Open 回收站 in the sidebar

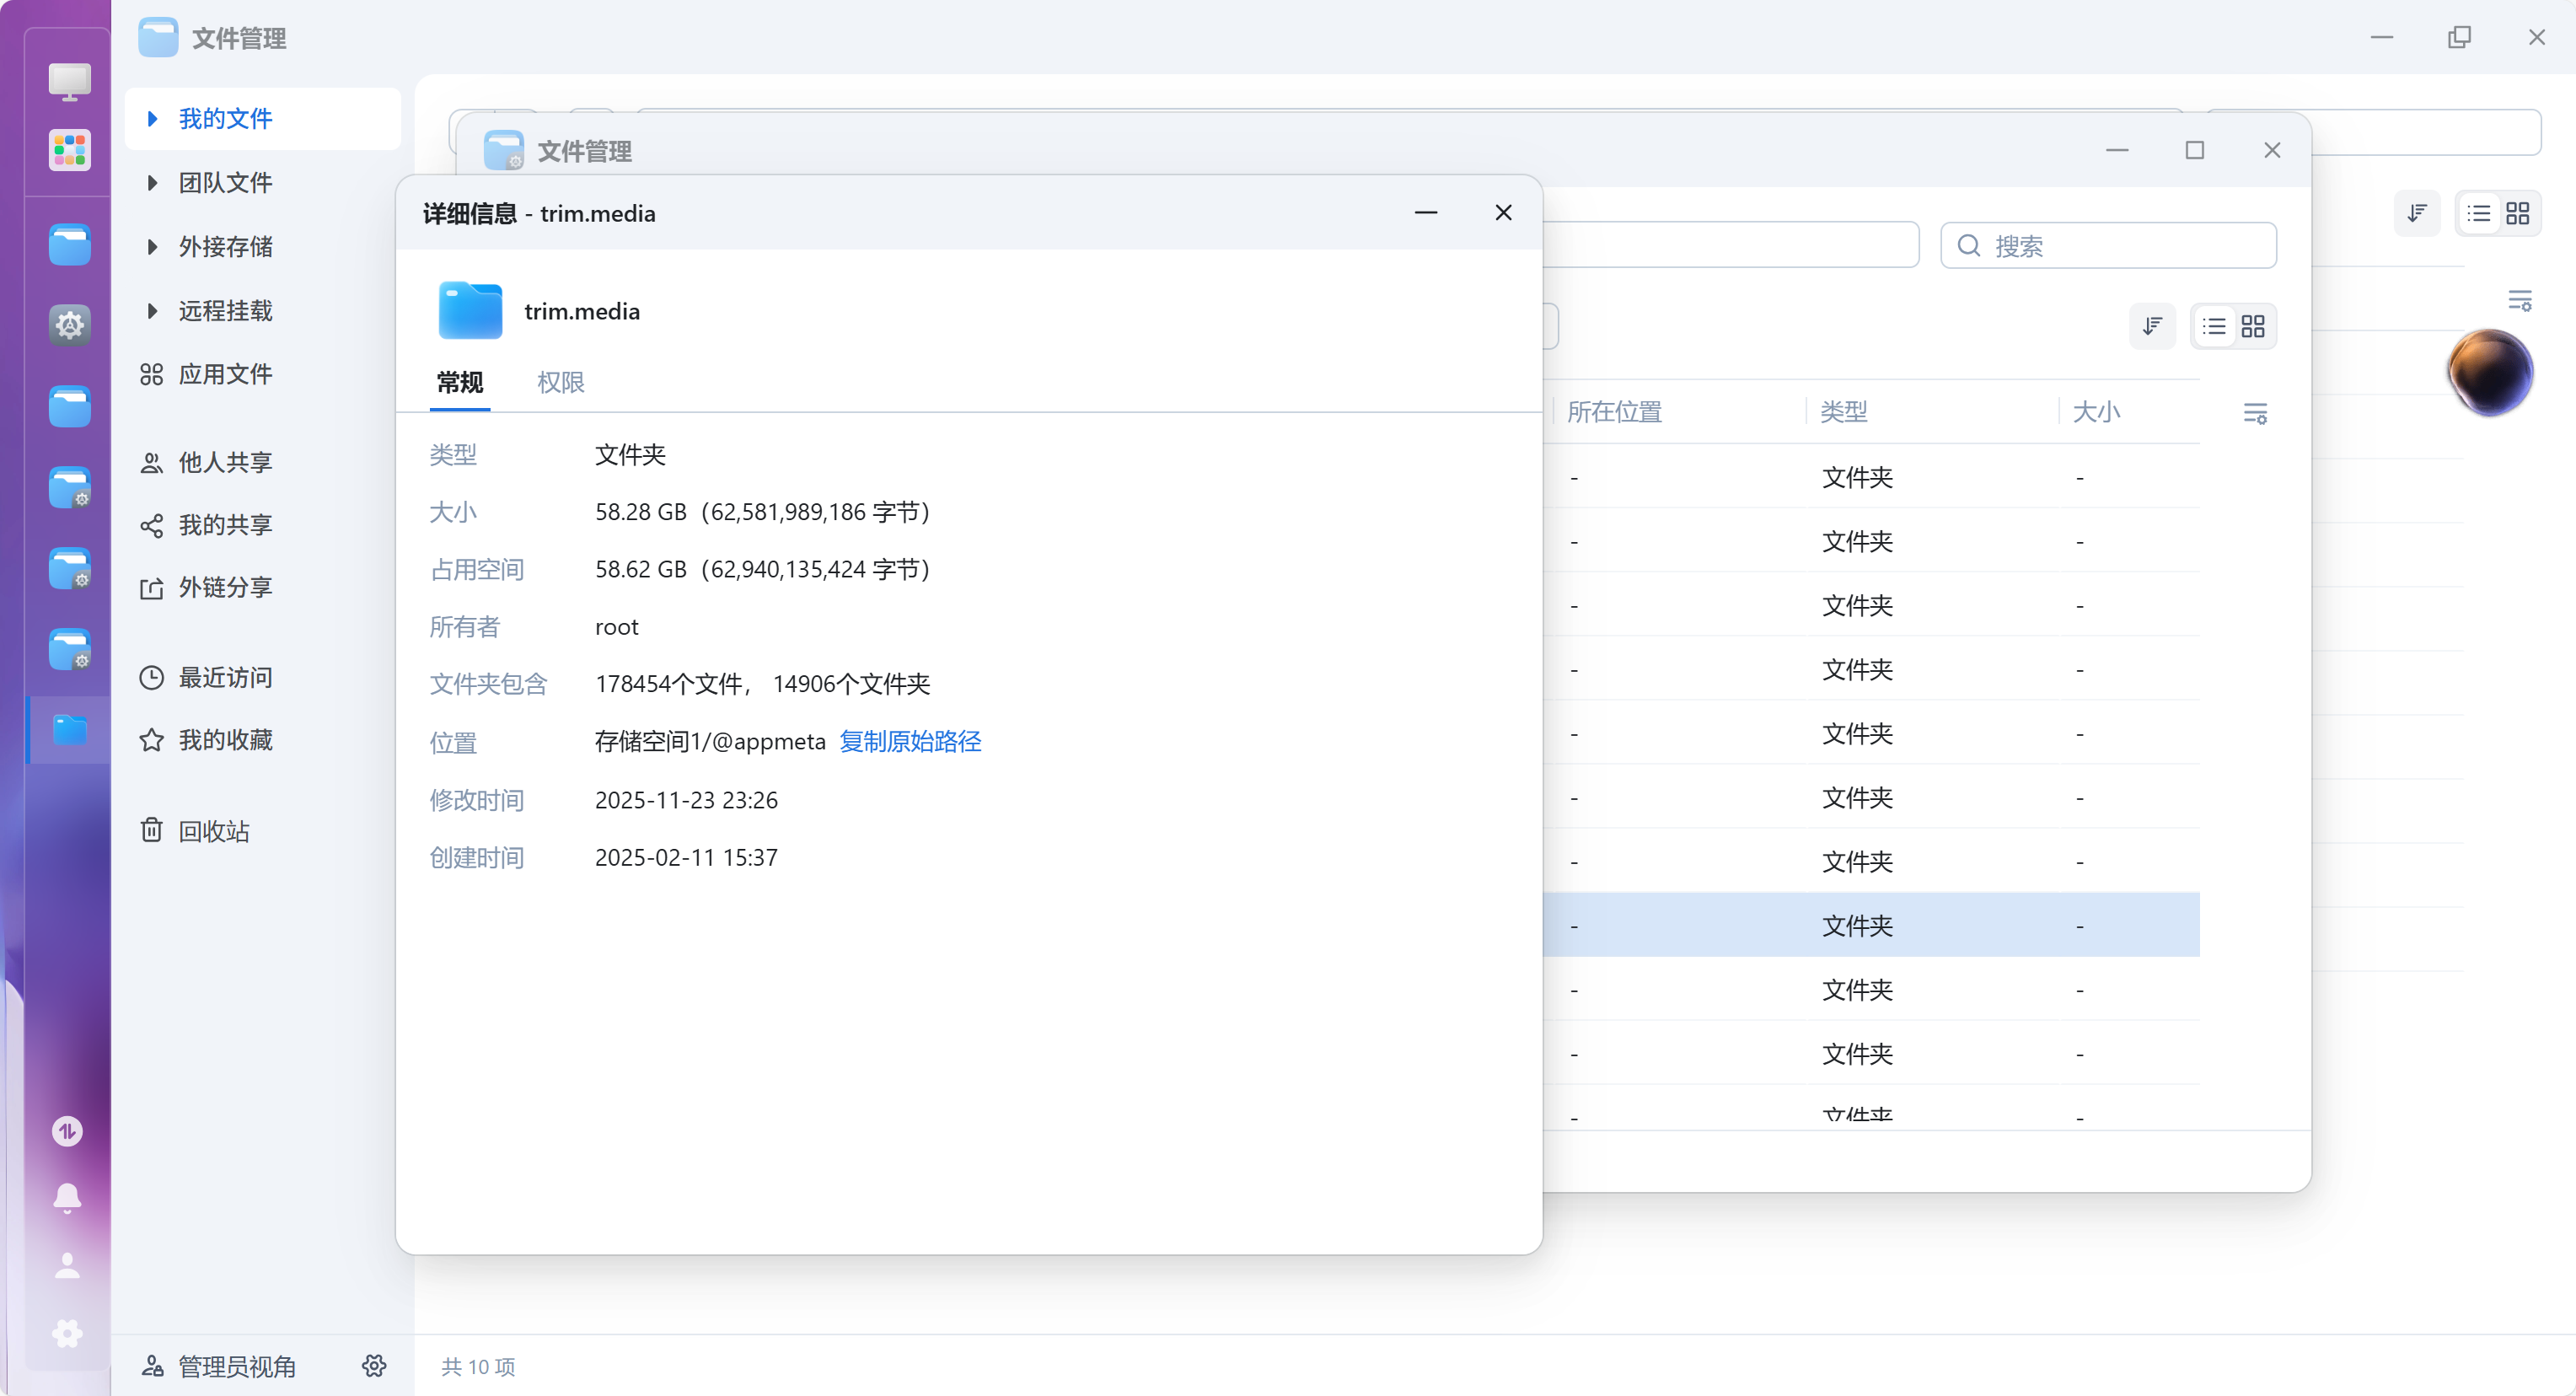(x=213, y=831)
